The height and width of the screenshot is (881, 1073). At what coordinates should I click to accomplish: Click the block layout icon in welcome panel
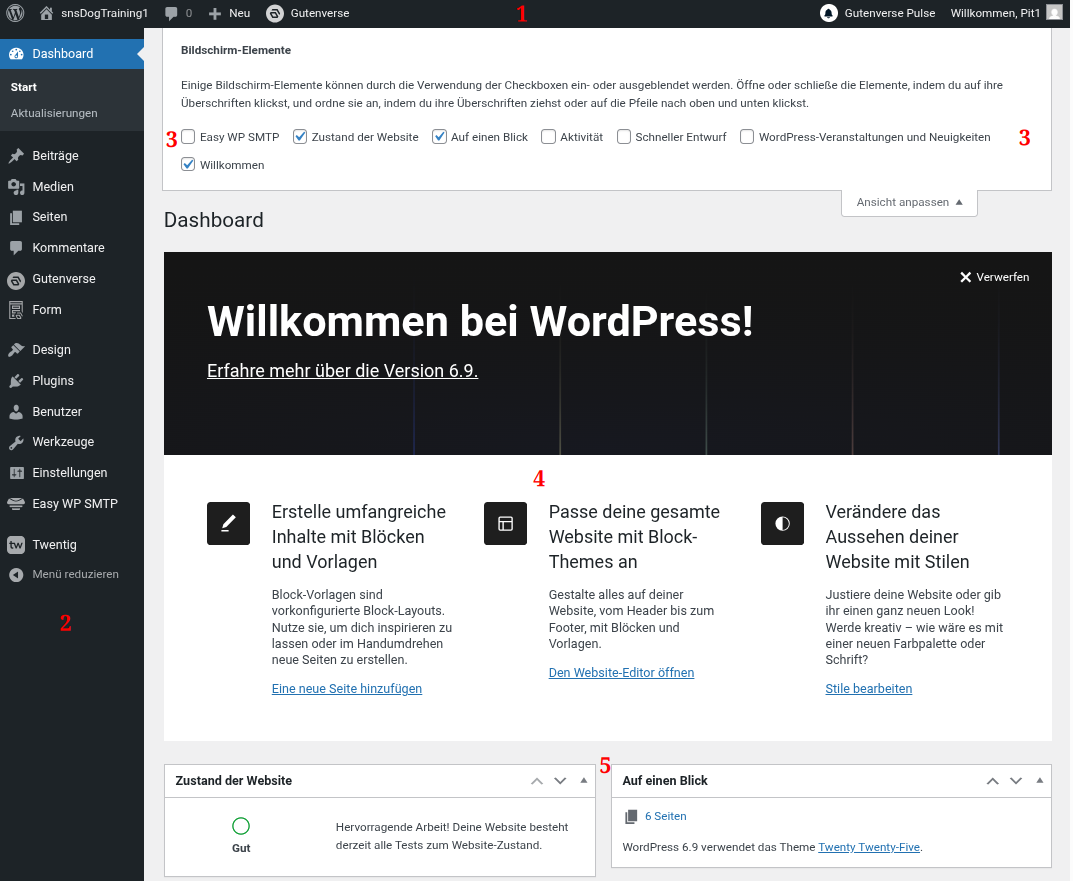506,524
